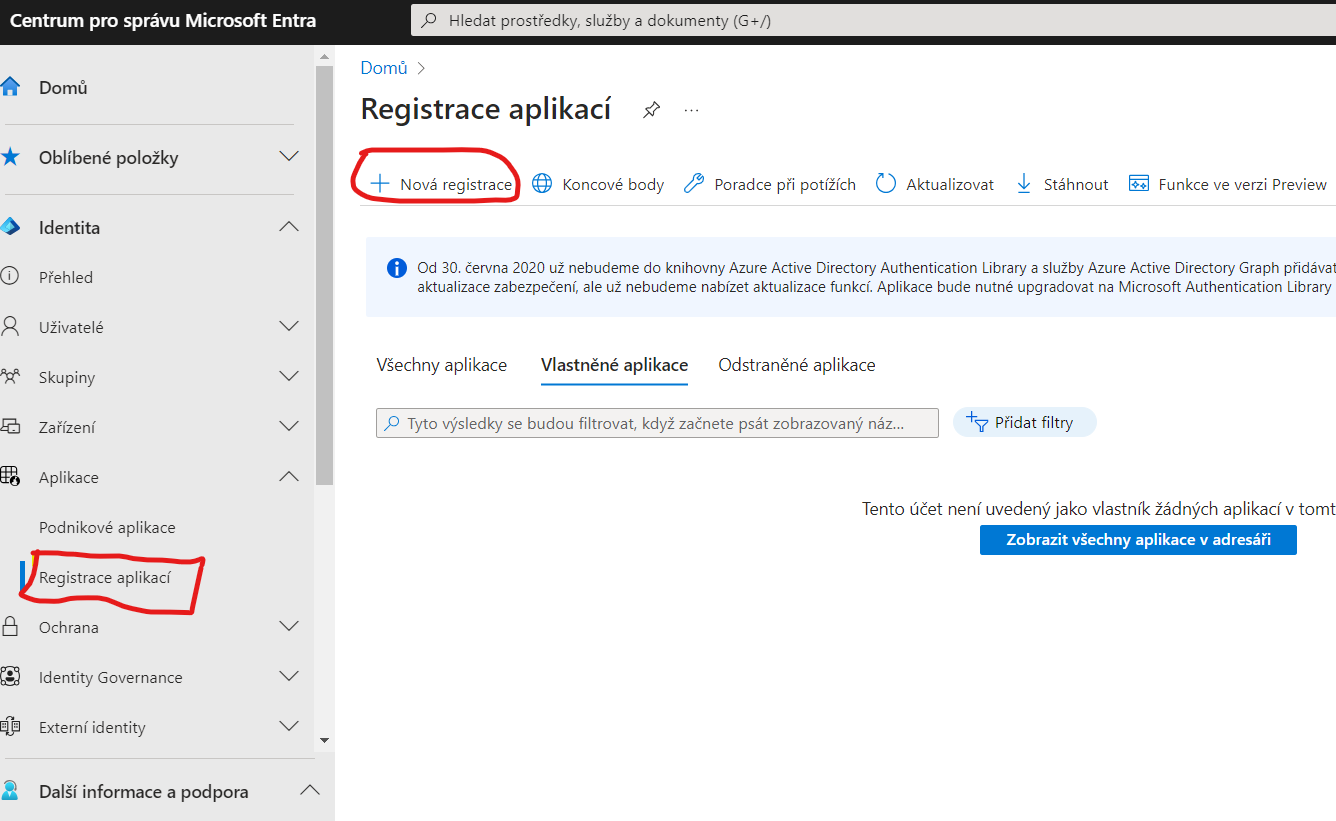This screenshot has width=1336, height=821.
Task: Click the Stáhnout download arrow icon
Action: tap(1023, 184)
